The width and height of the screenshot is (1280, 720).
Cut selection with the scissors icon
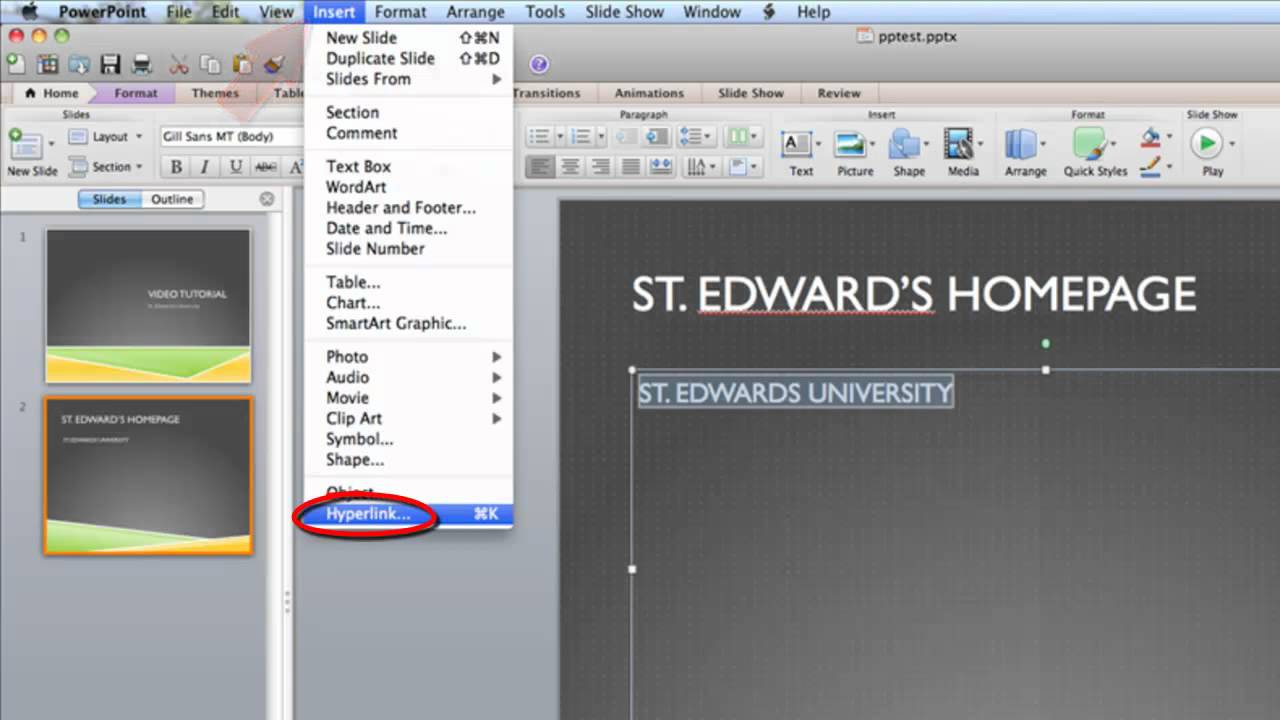pyautogui.click(x=179, y=65)
